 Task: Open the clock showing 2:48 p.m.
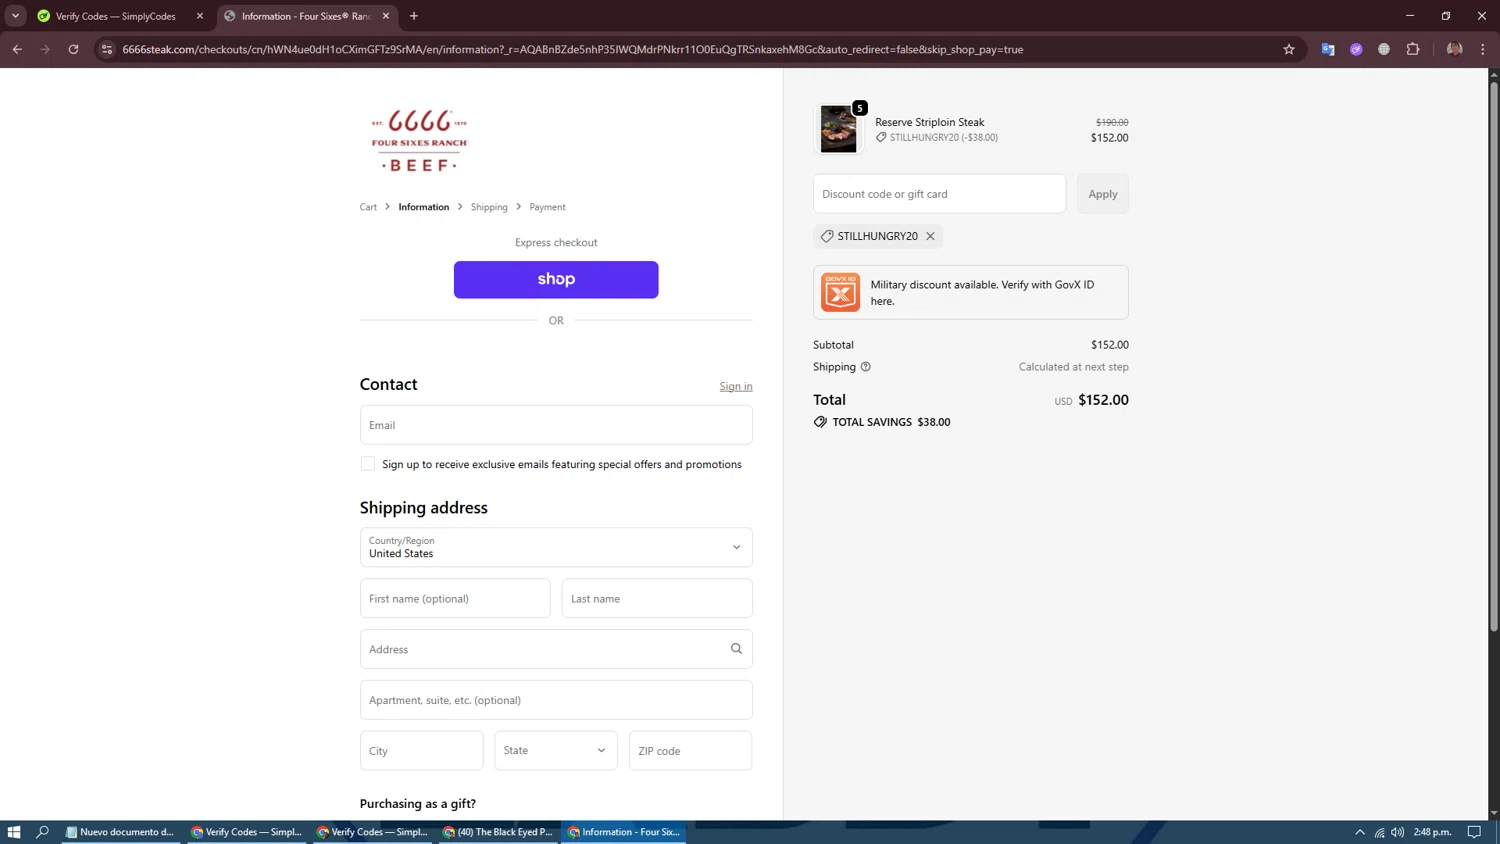pos(1433,832)
